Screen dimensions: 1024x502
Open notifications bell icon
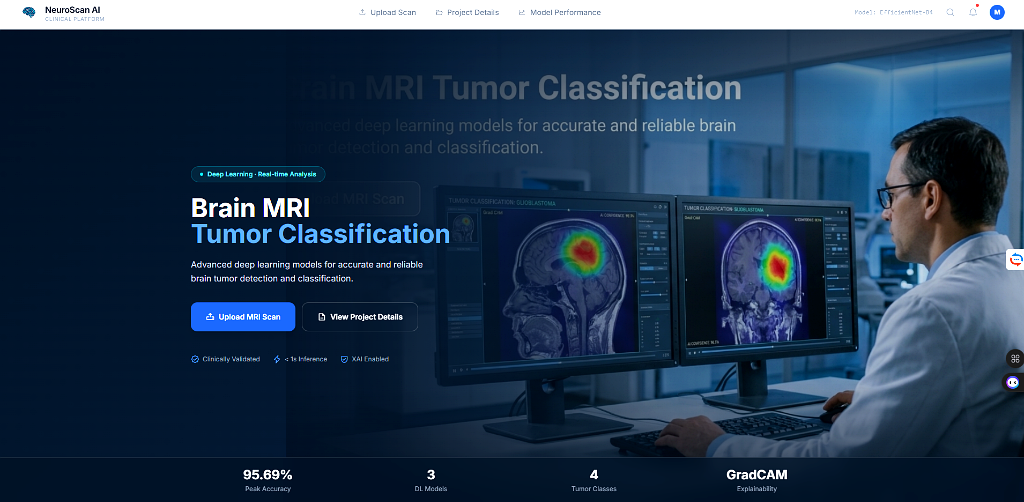(x=973, y=12)
